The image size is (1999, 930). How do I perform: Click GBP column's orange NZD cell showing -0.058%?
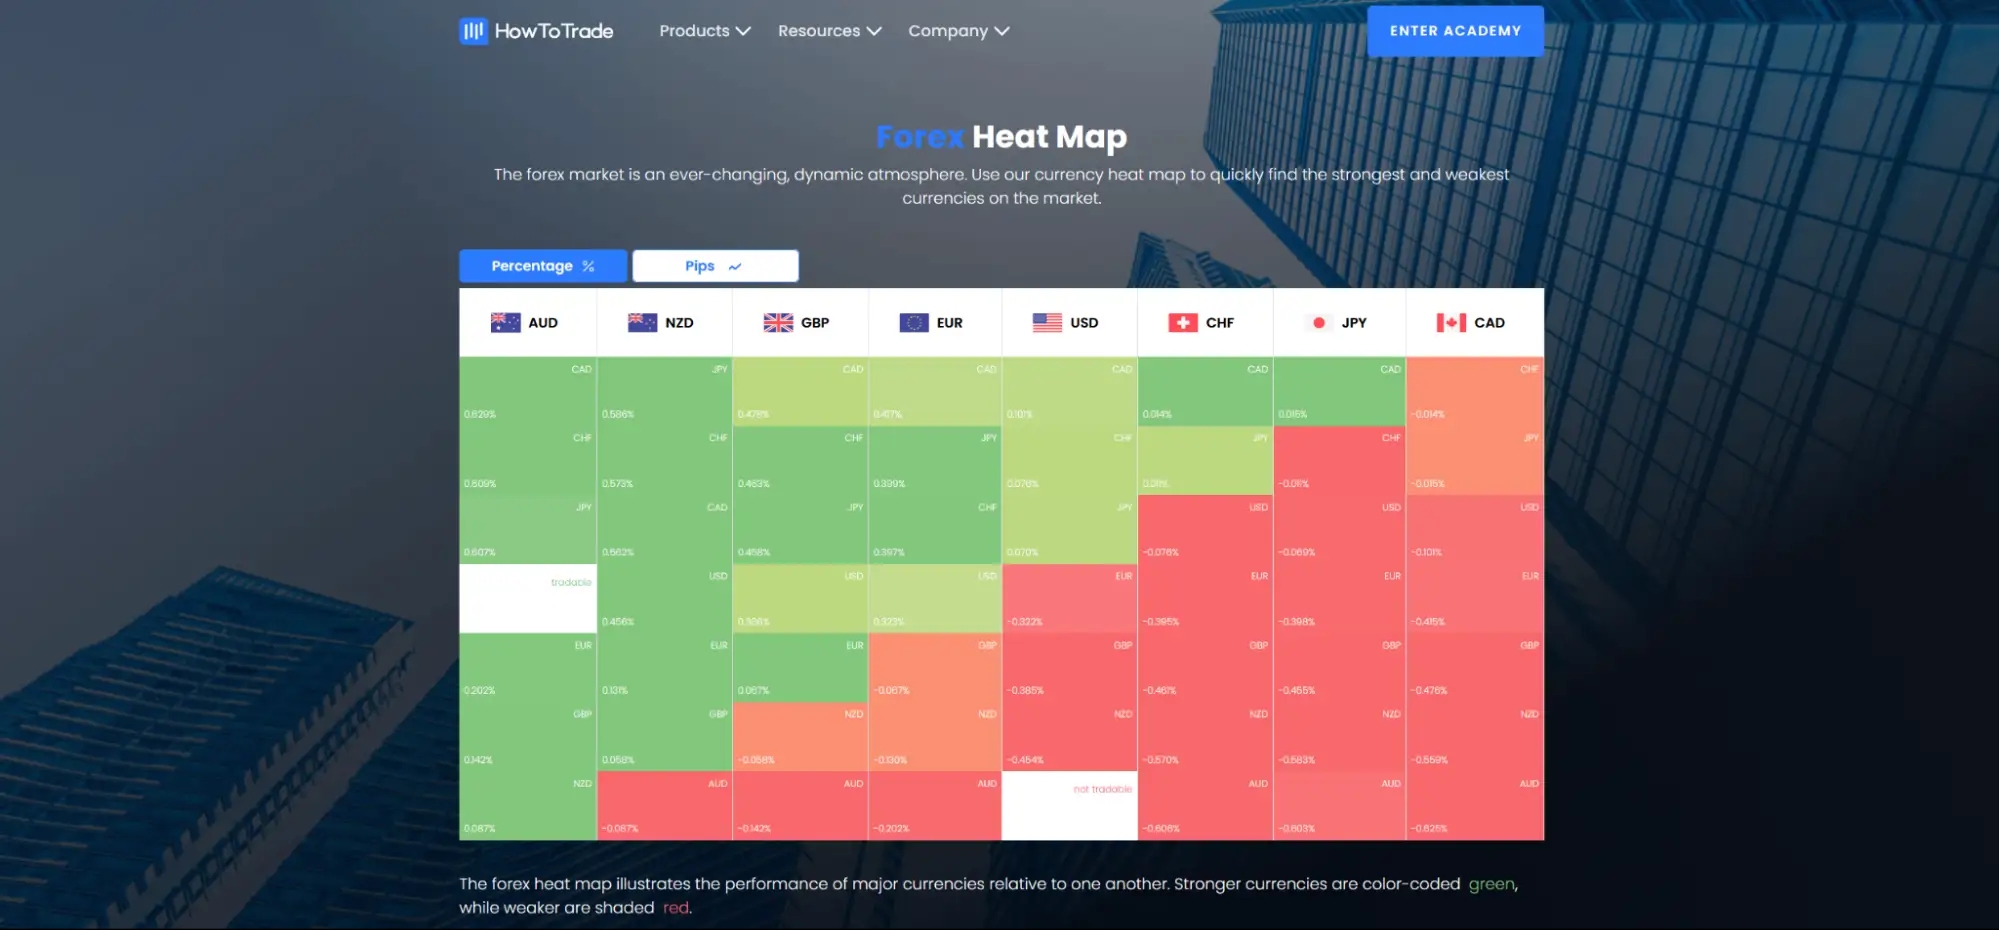800,736
